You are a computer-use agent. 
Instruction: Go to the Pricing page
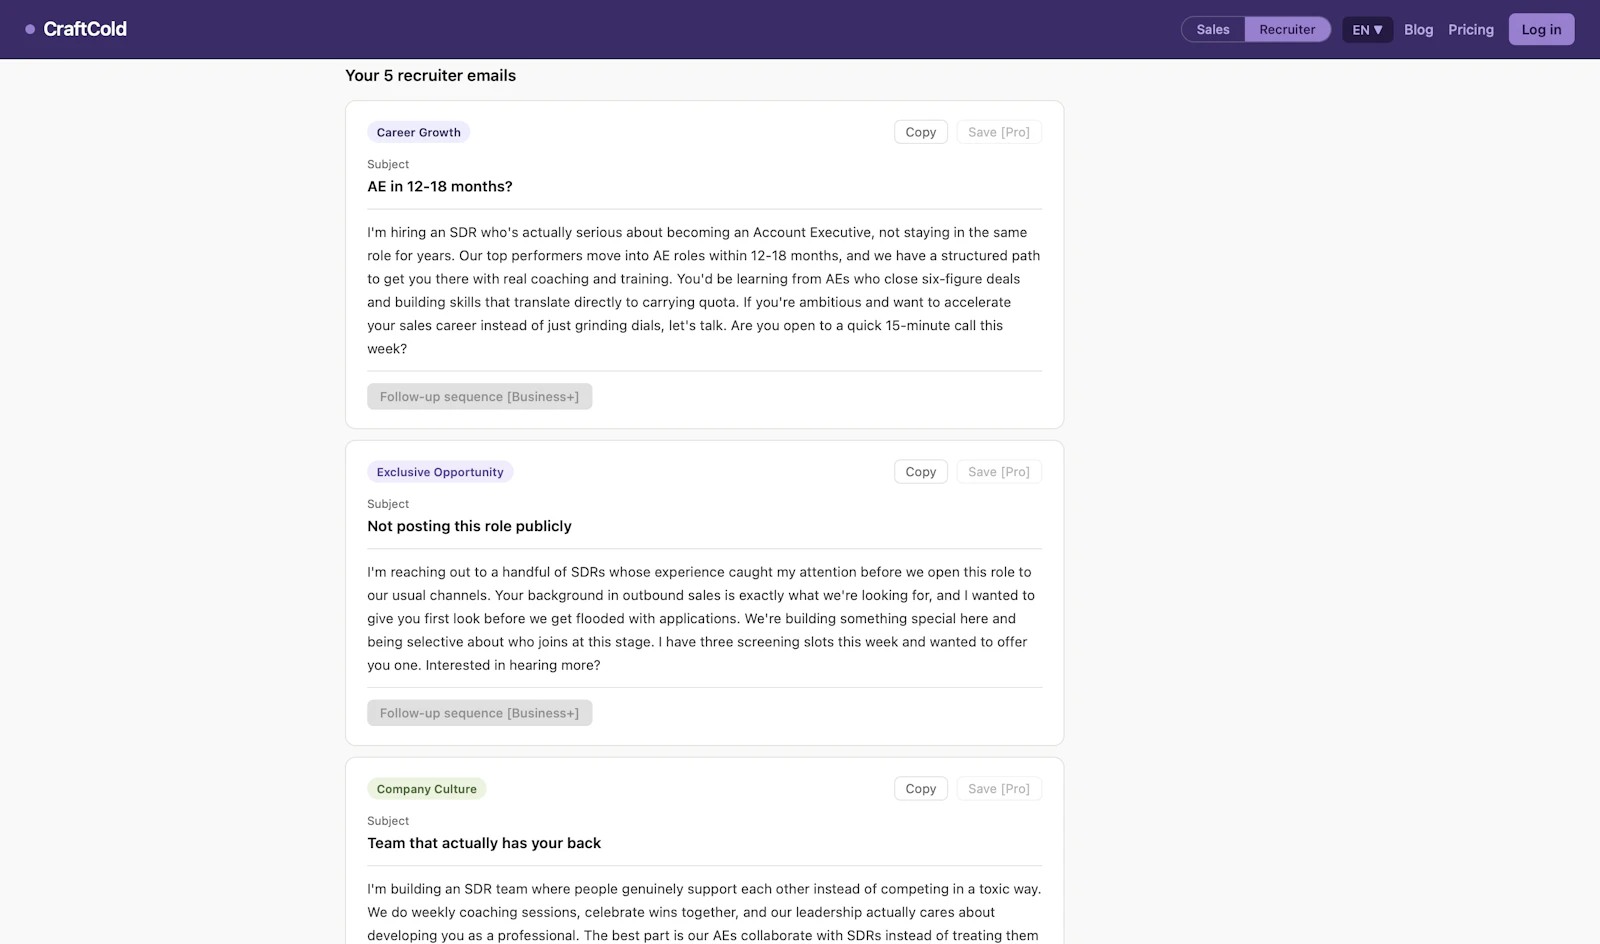tap(1471, 29)
